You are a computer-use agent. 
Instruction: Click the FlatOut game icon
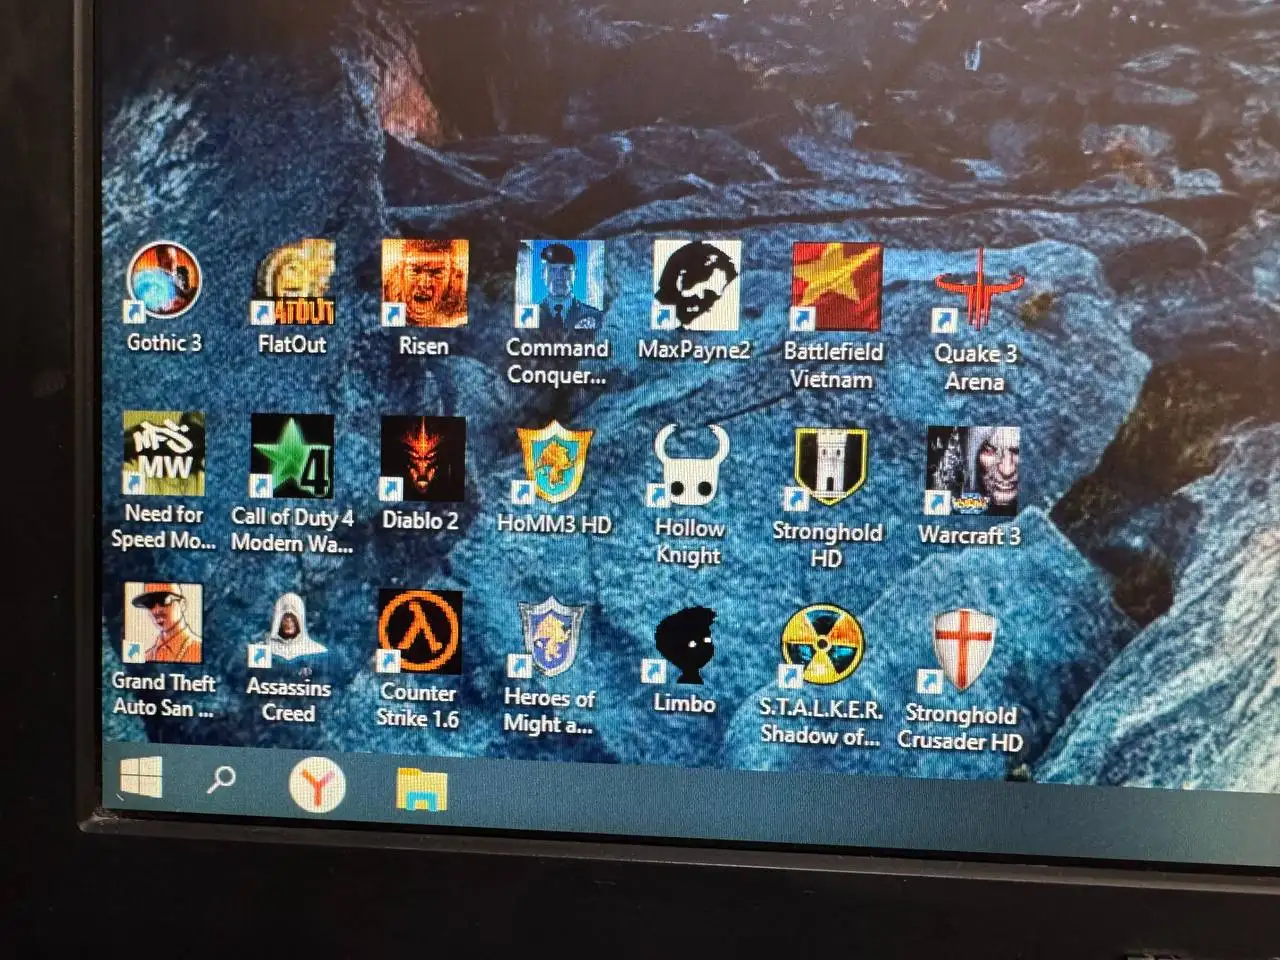pos(292,284)
